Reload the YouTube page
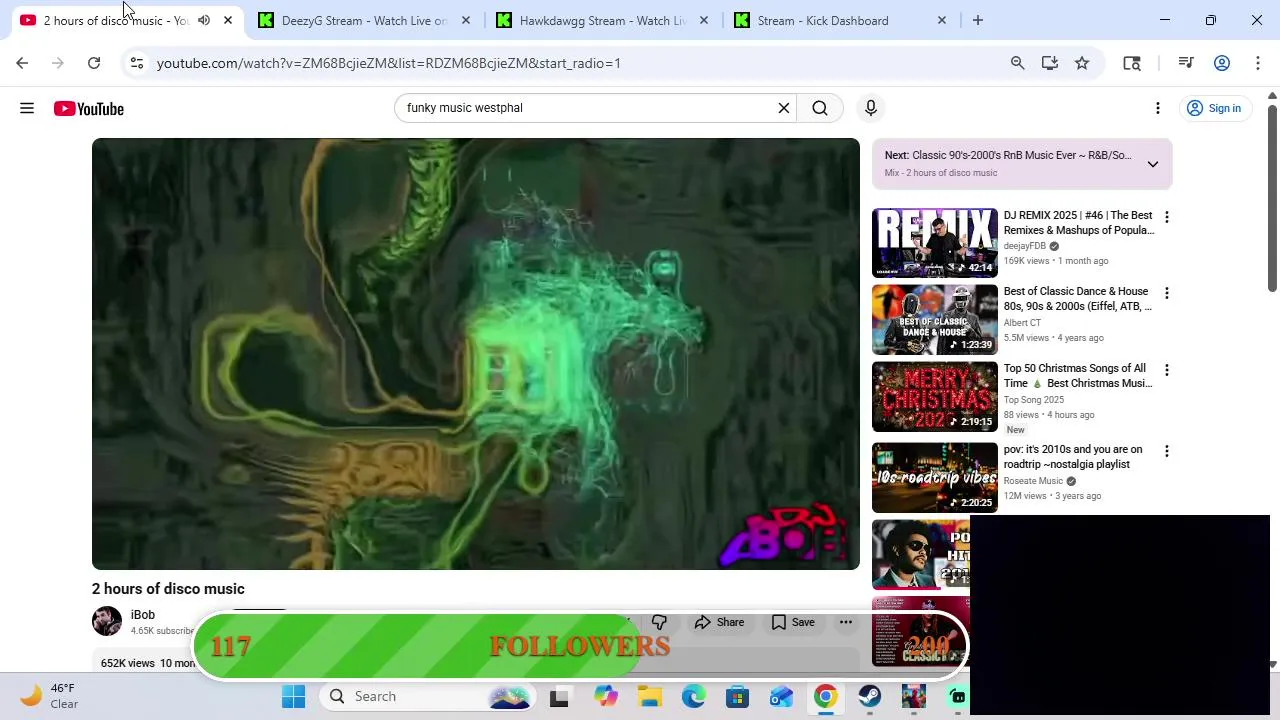1280x720 pixels. coord(94,63)
